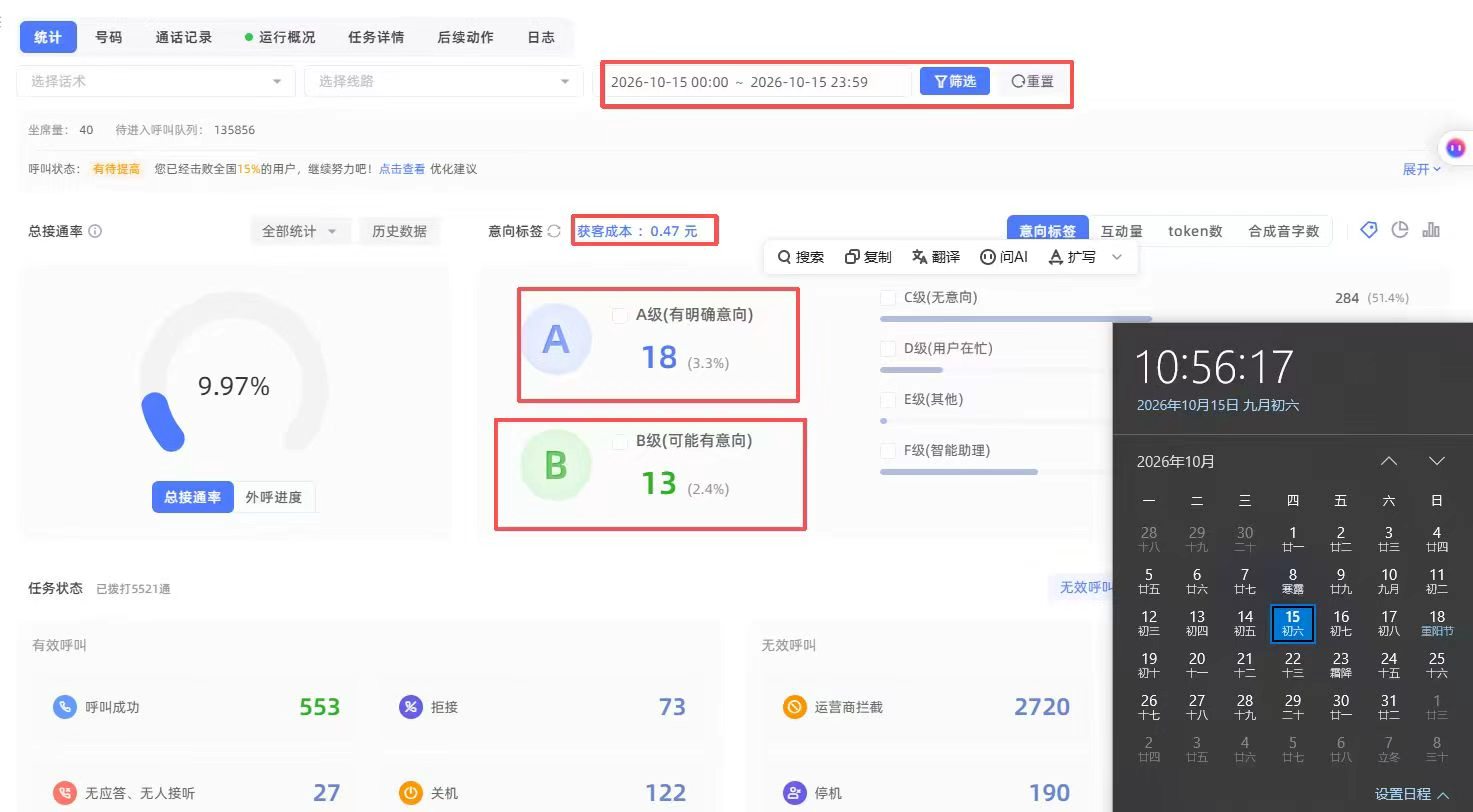Switch to bar chart view icon
Screen dimensions: 1473x812
point(1431,230)
